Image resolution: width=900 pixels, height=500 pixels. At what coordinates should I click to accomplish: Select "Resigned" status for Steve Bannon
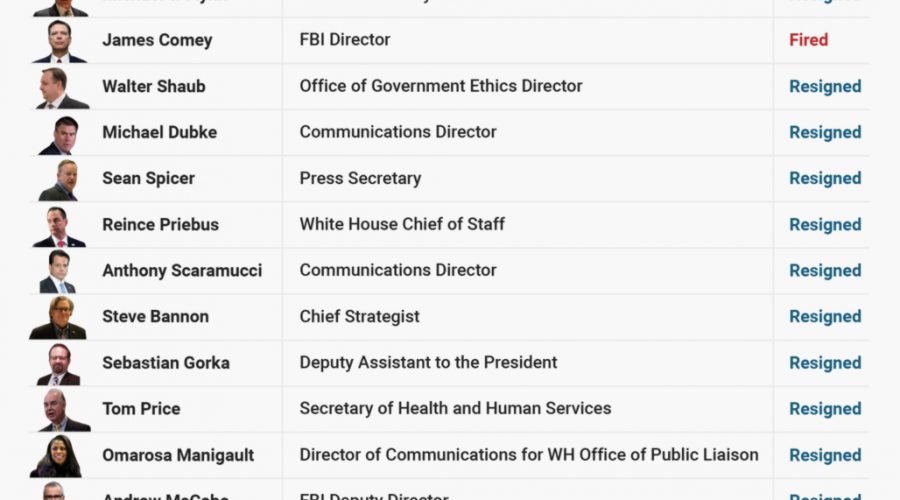pyautogui.click(x=825, y=316)
